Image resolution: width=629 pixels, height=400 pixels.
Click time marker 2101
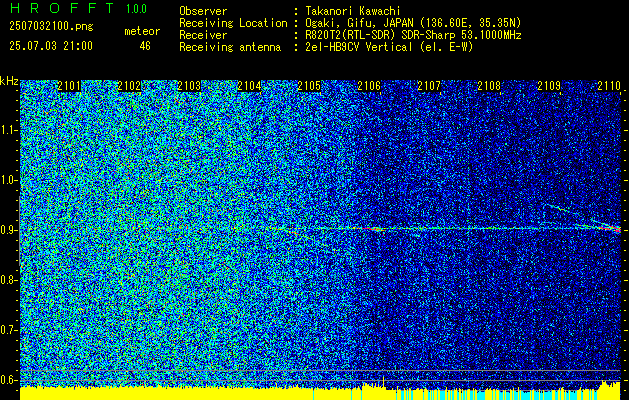click(69, 86)
